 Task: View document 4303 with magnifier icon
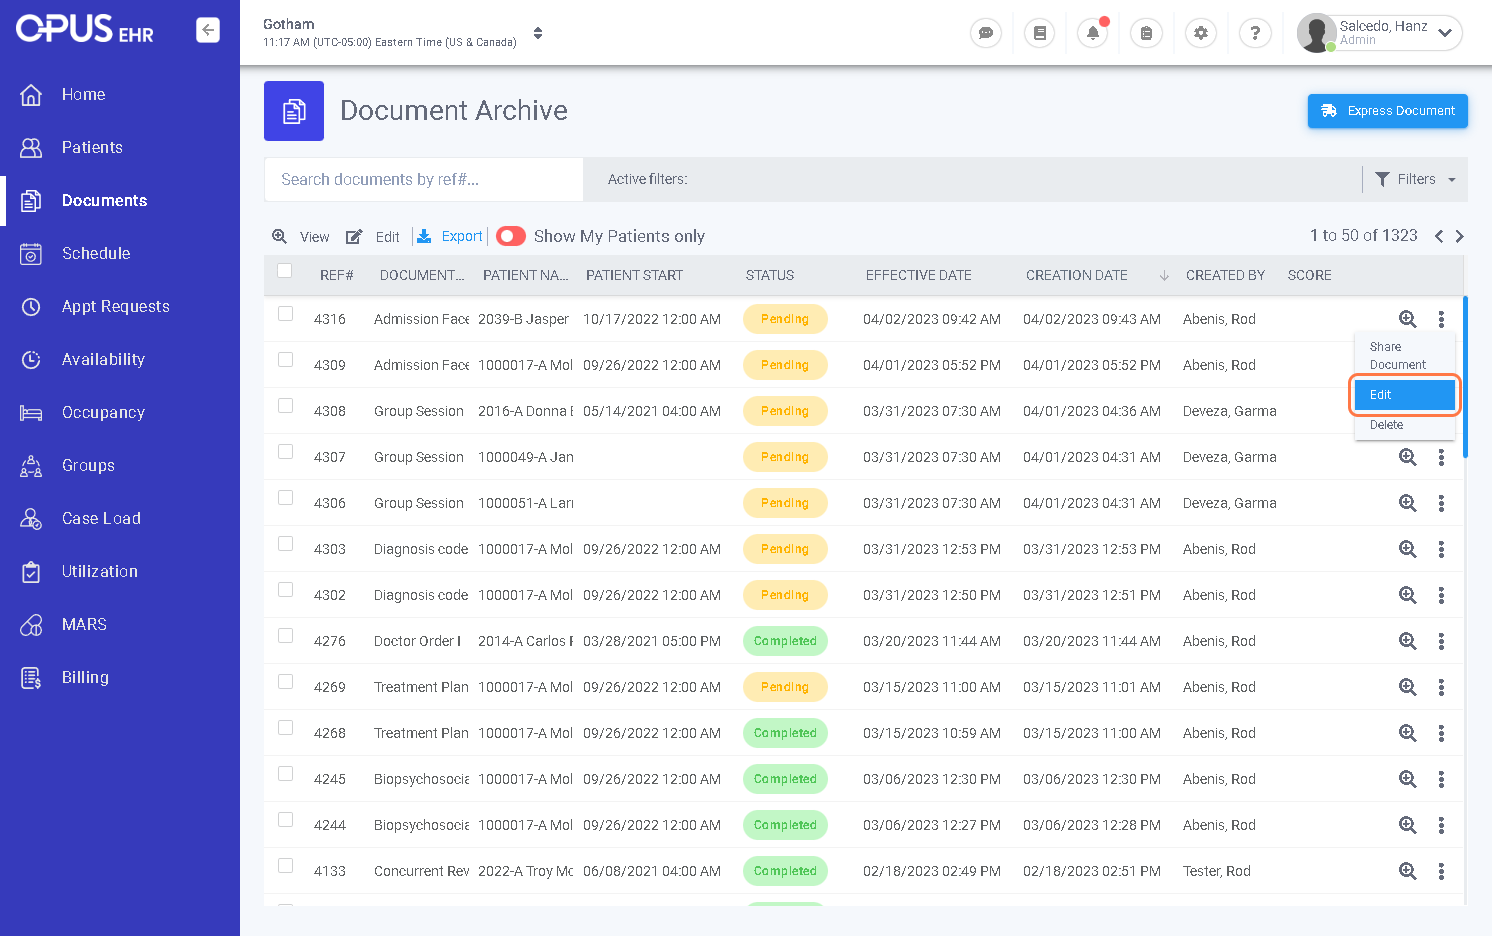(1408, 549)
